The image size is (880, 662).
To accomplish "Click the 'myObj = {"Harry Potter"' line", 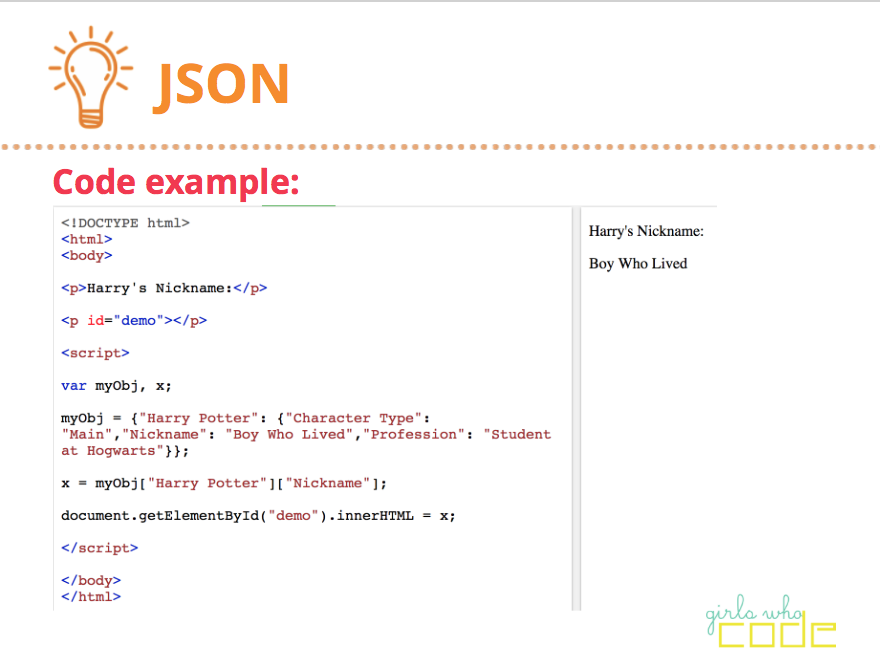I will 245,419.
